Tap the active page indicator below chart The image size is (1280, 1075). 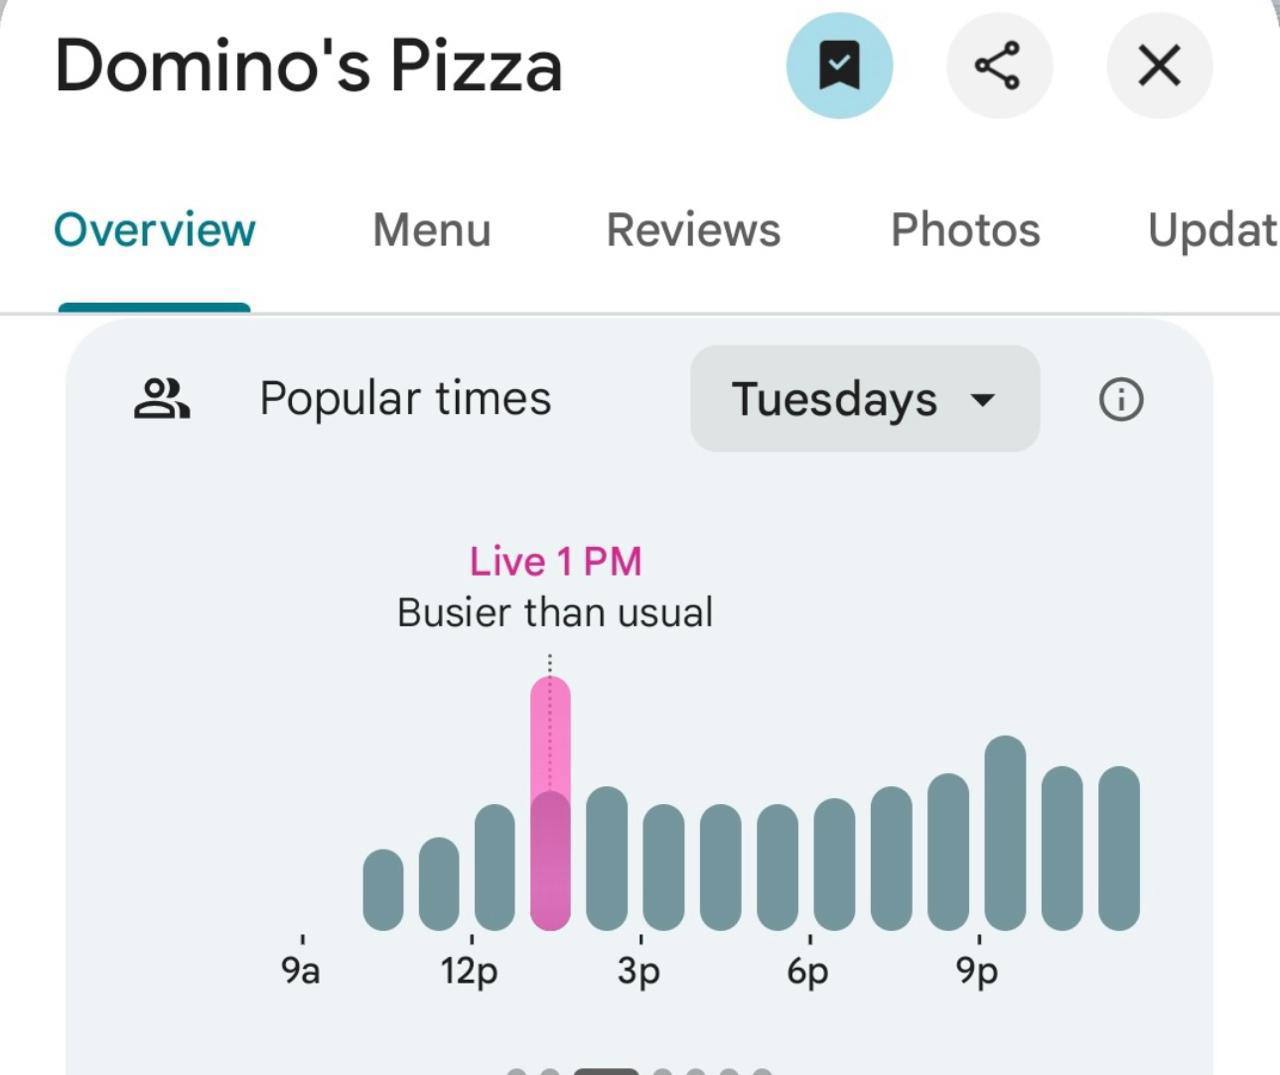(x=606, y=1071)
